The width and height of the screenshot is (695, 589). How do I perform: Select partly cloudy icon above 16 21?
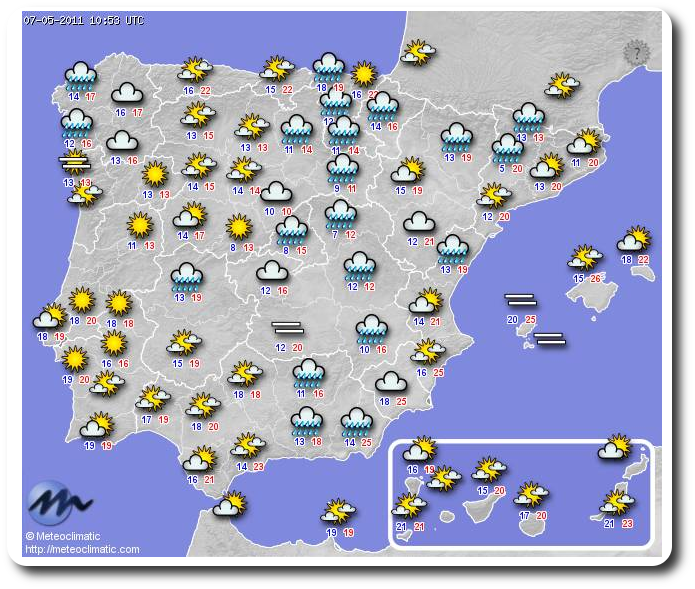point(200,460)
